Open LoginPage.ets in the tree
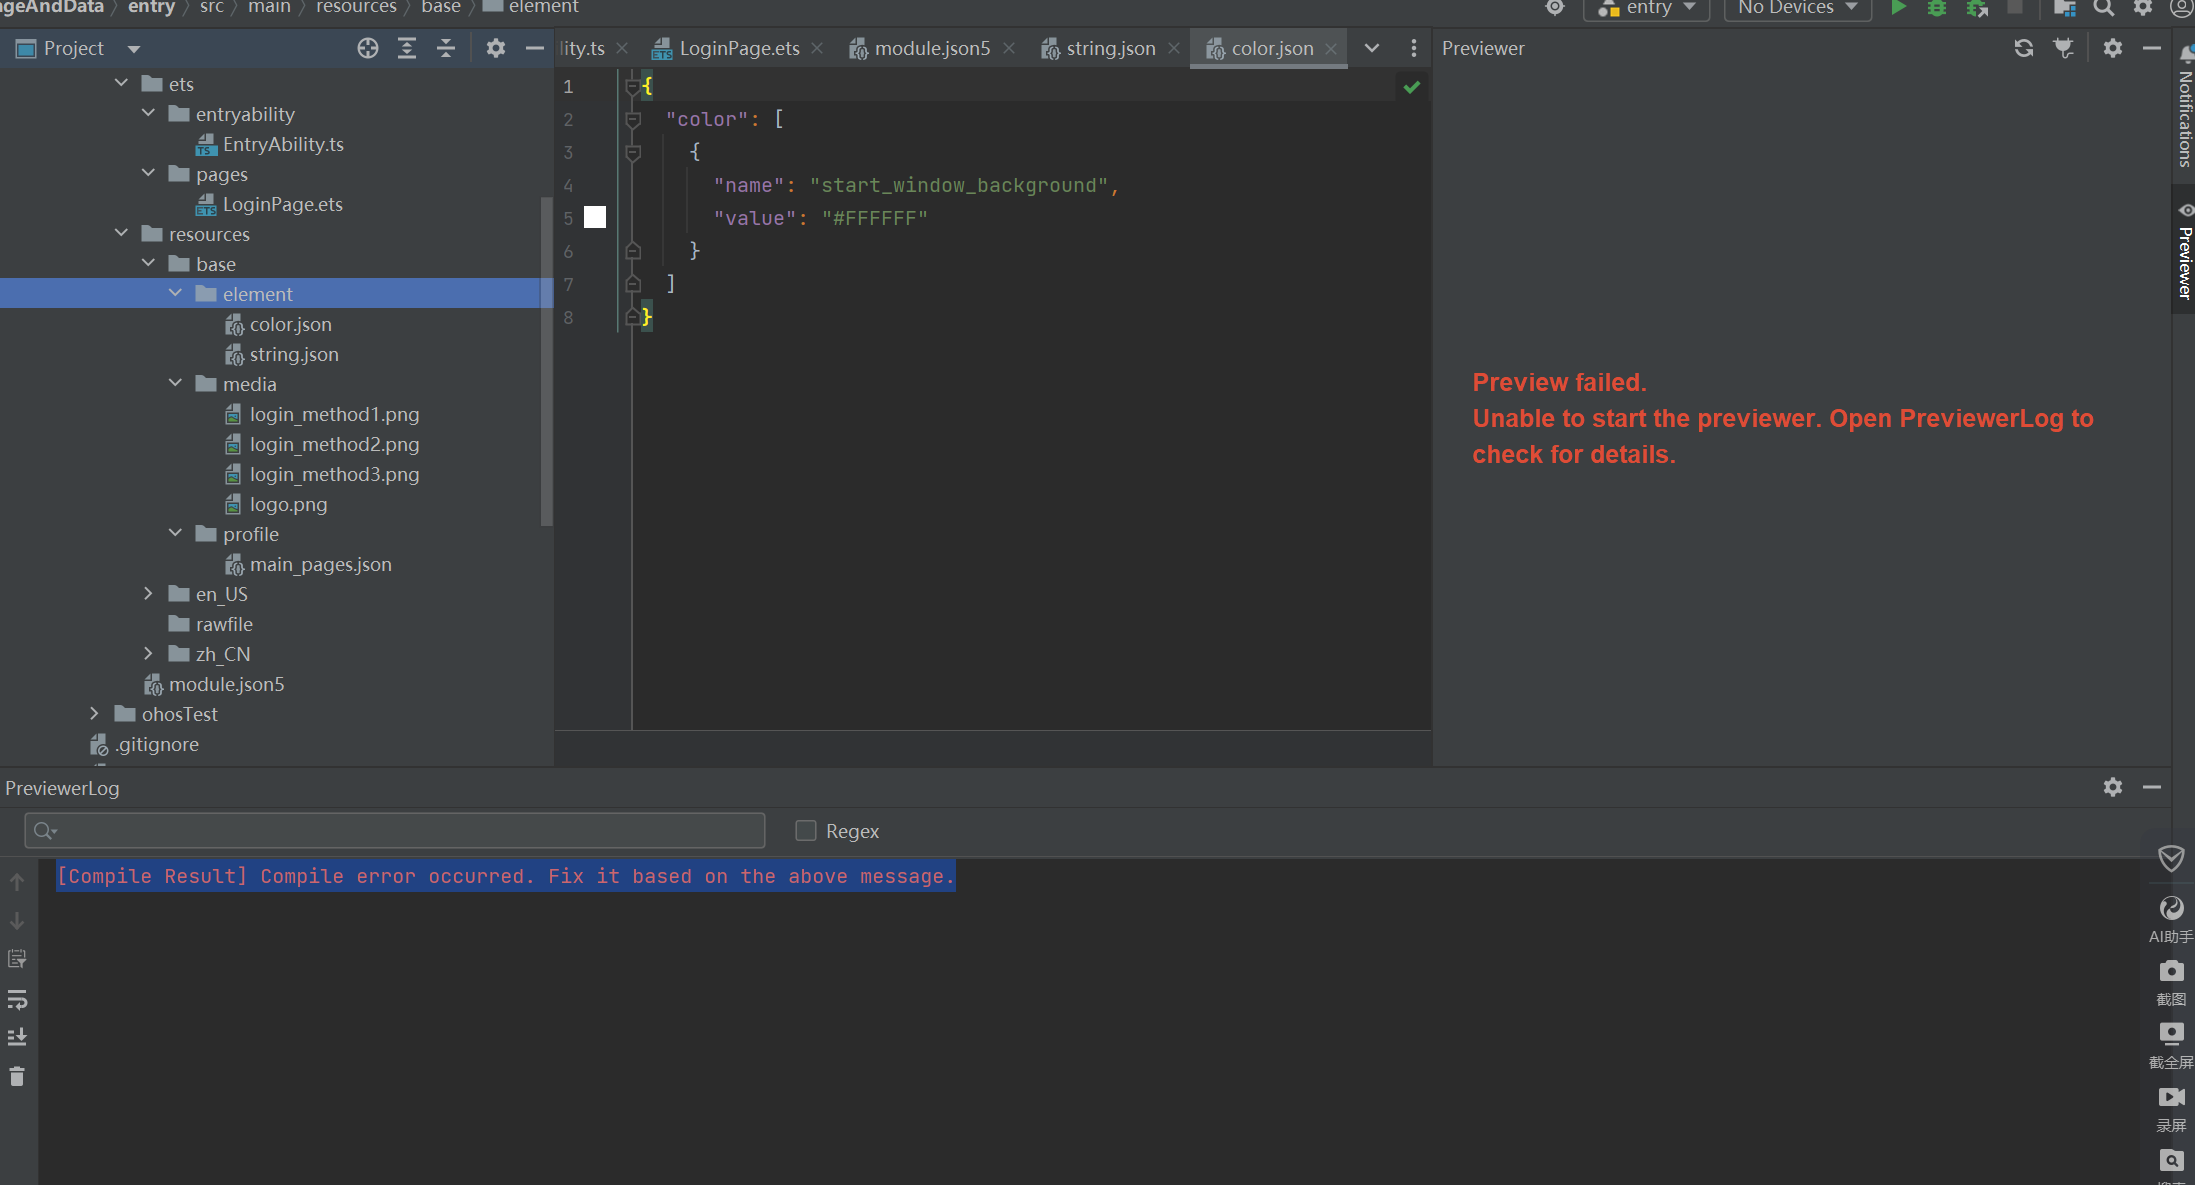 tap(282, 204)
